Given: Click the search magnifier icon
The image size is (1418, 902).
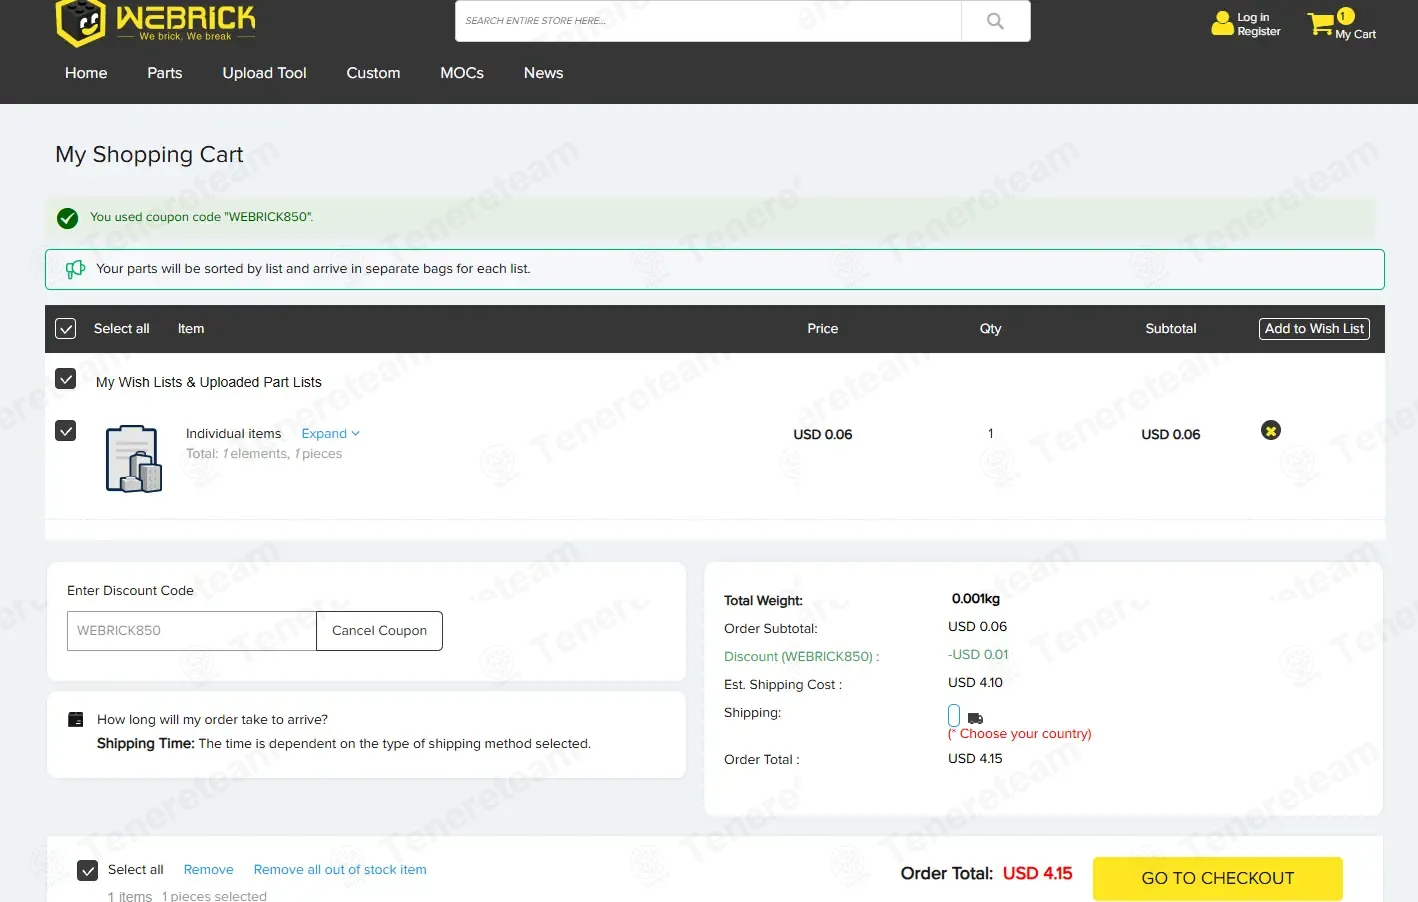Looking at the screenshot, I should point(995,21).
